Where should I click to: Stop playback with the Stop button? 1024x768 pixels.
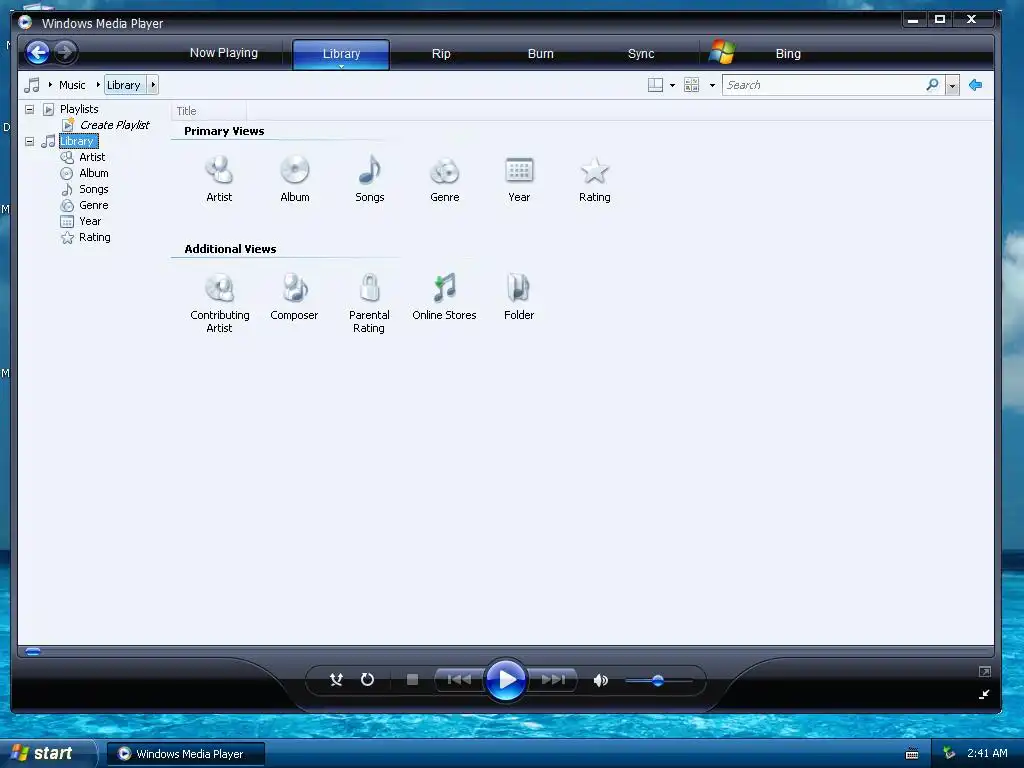click(x=412, y=680)
